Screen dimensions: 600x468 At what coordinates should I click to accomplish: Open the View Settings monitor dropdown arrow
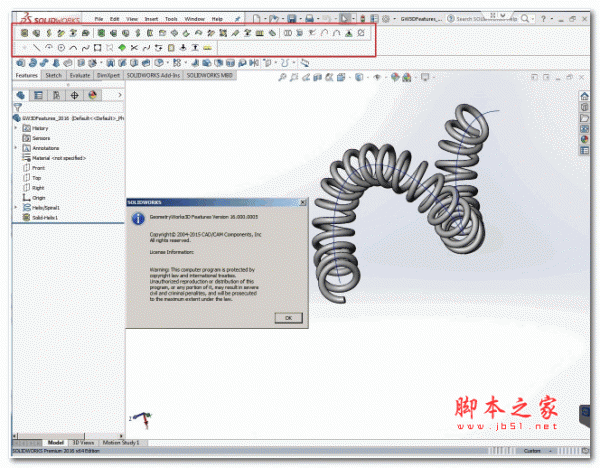[434, 77]
